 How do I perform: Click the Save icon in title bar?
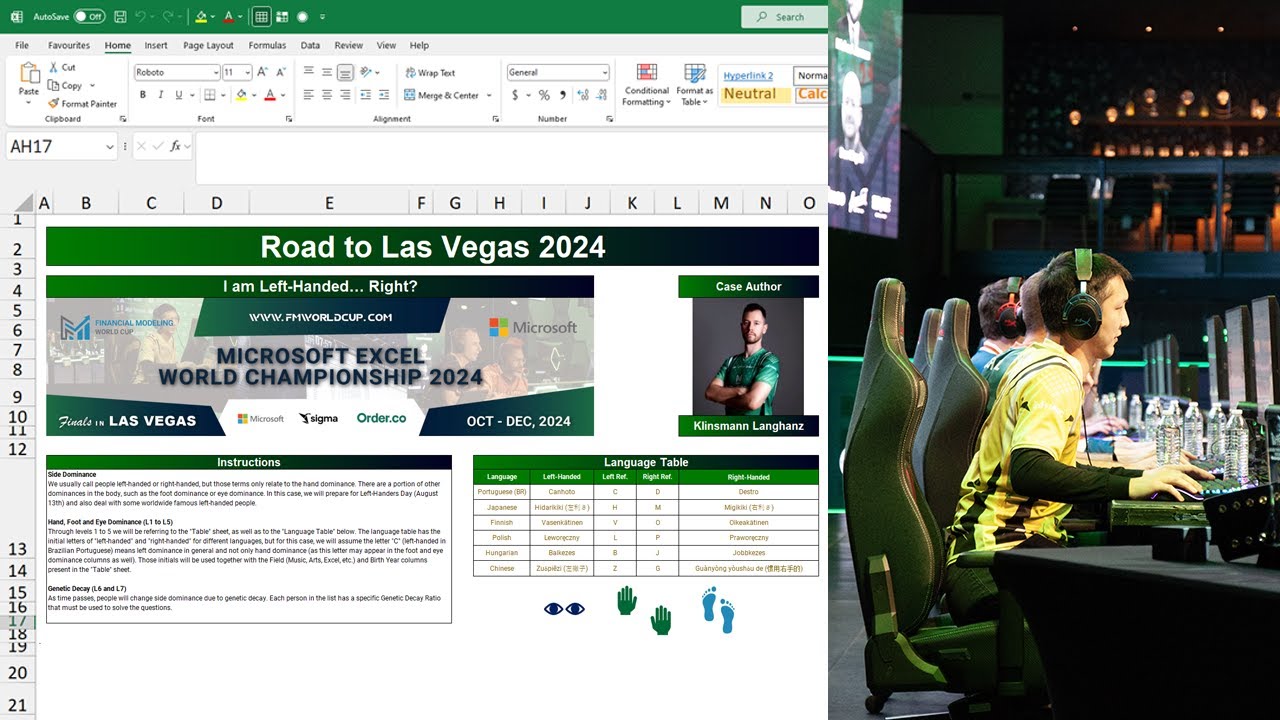120,17
